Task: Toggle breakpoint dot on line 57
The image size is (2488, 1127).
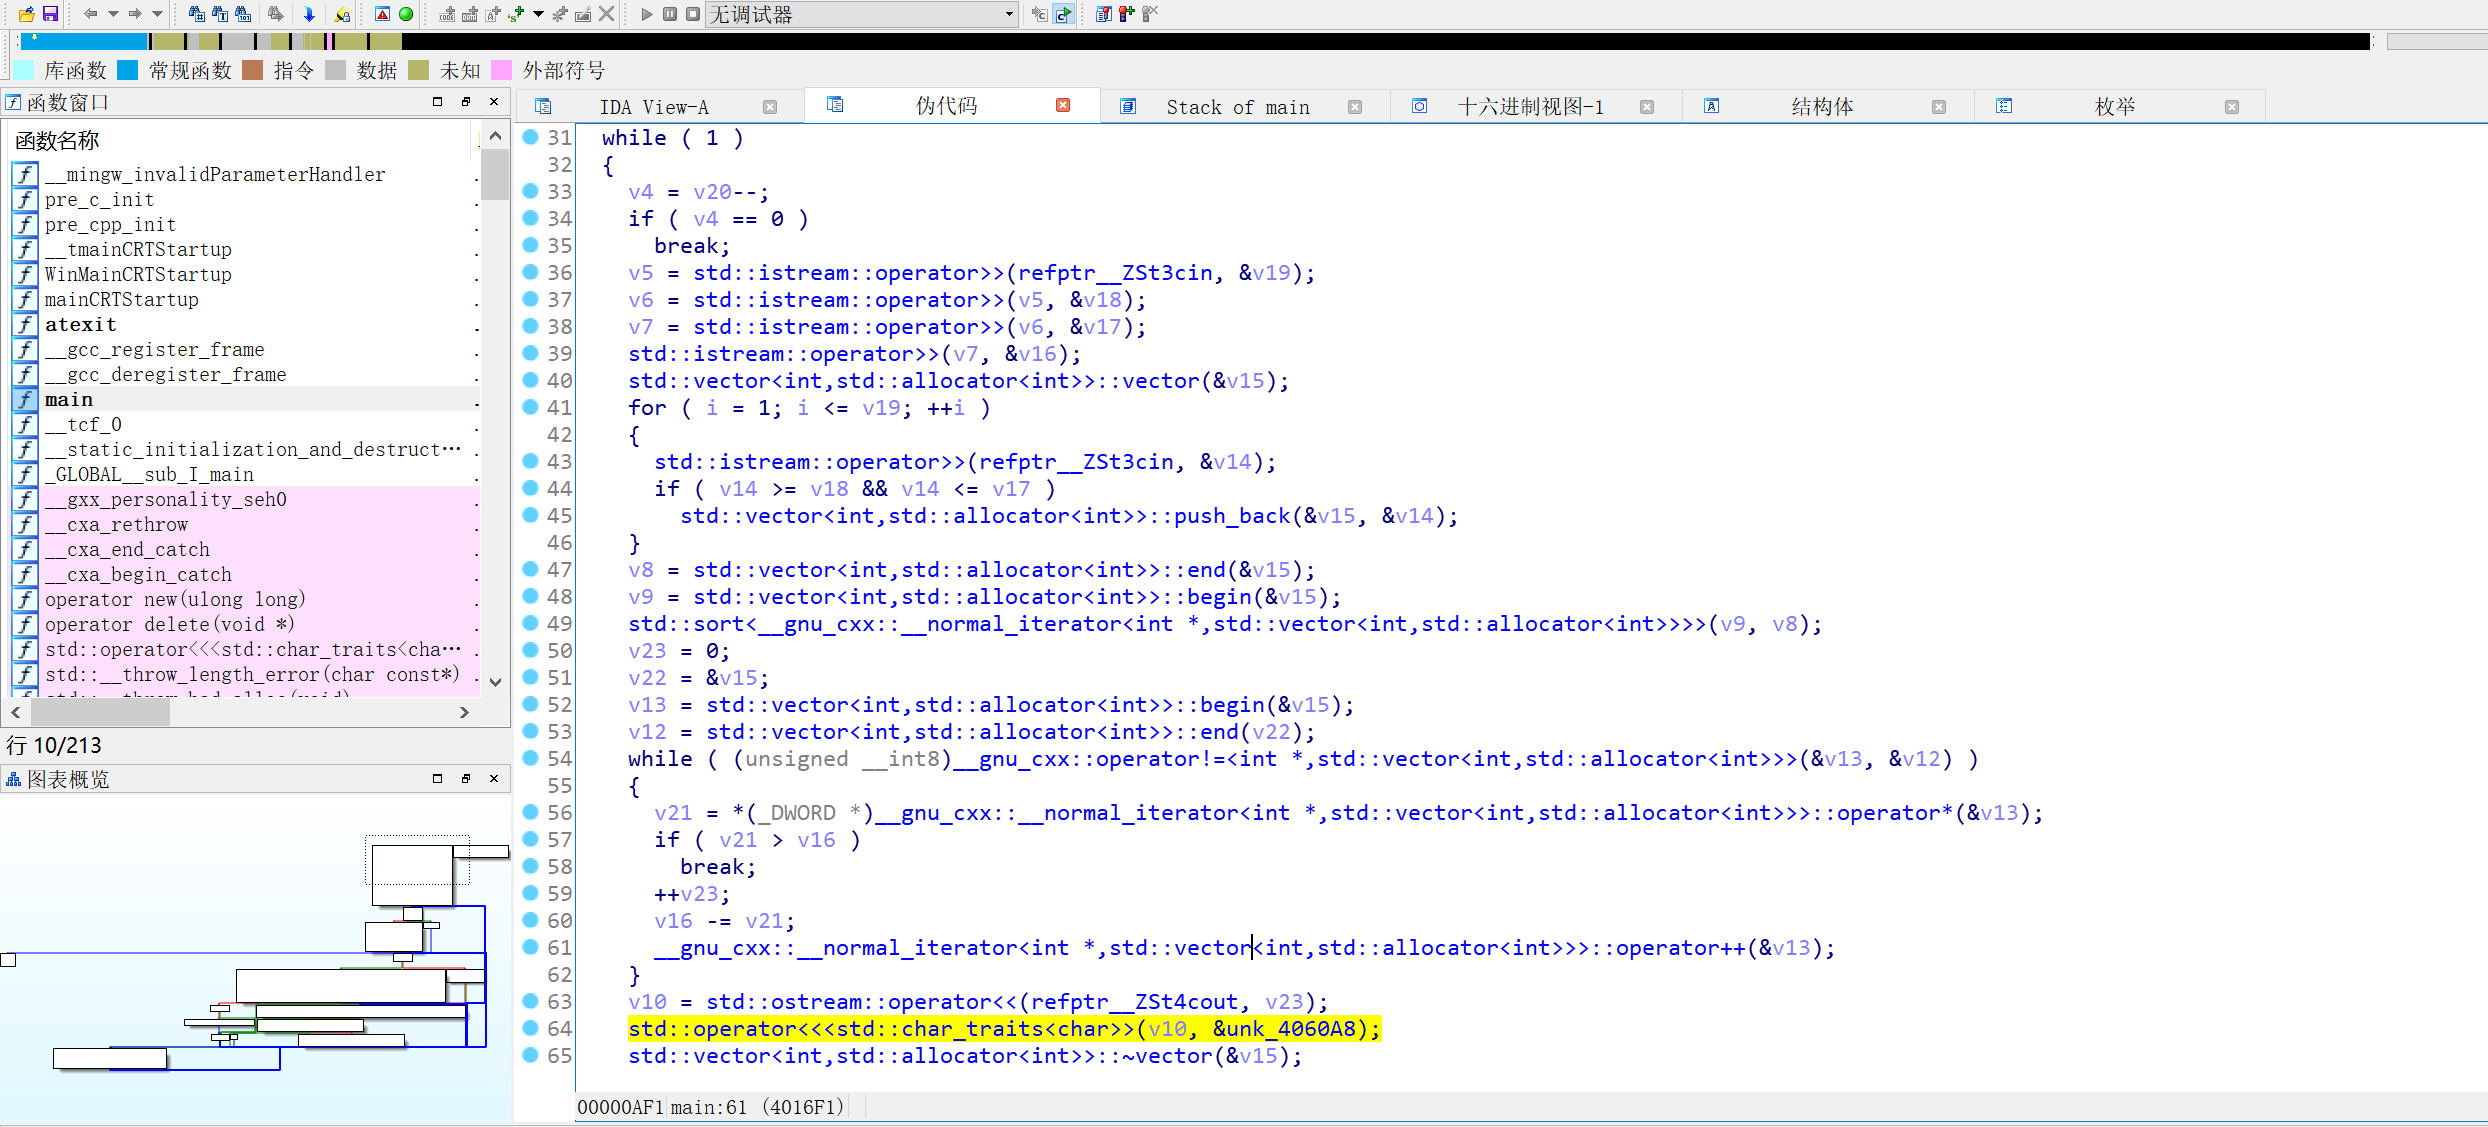Action: click(531, 839)
